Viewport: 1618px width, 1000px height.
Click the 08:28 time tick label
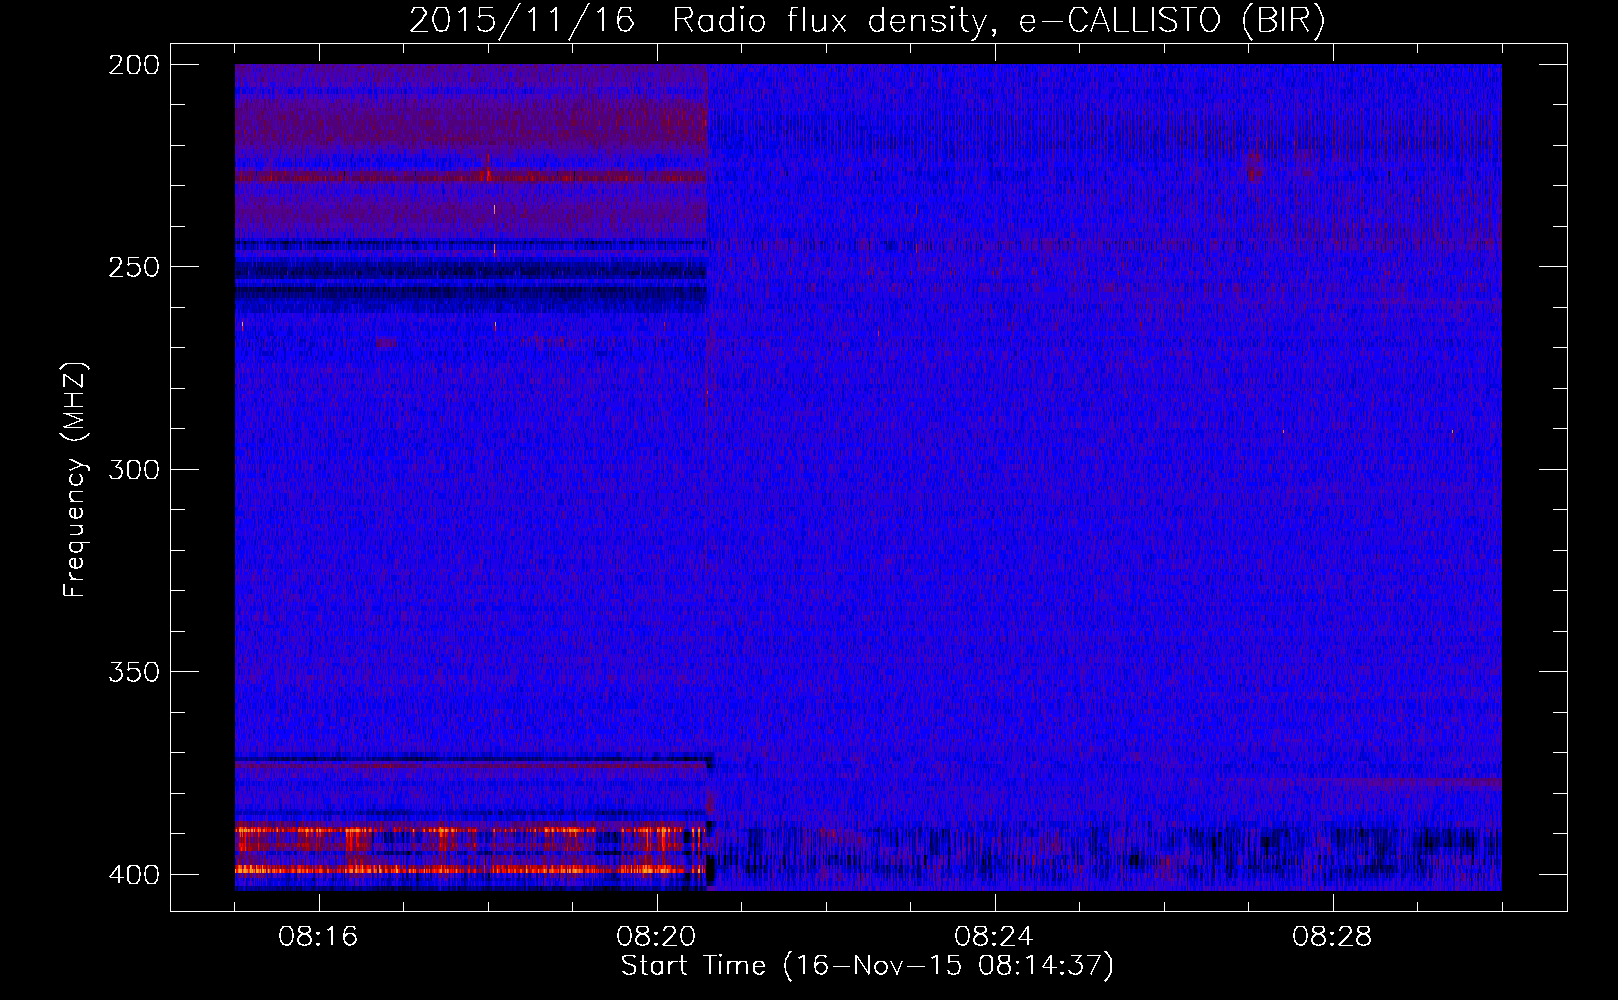[x=1332, y=936]
